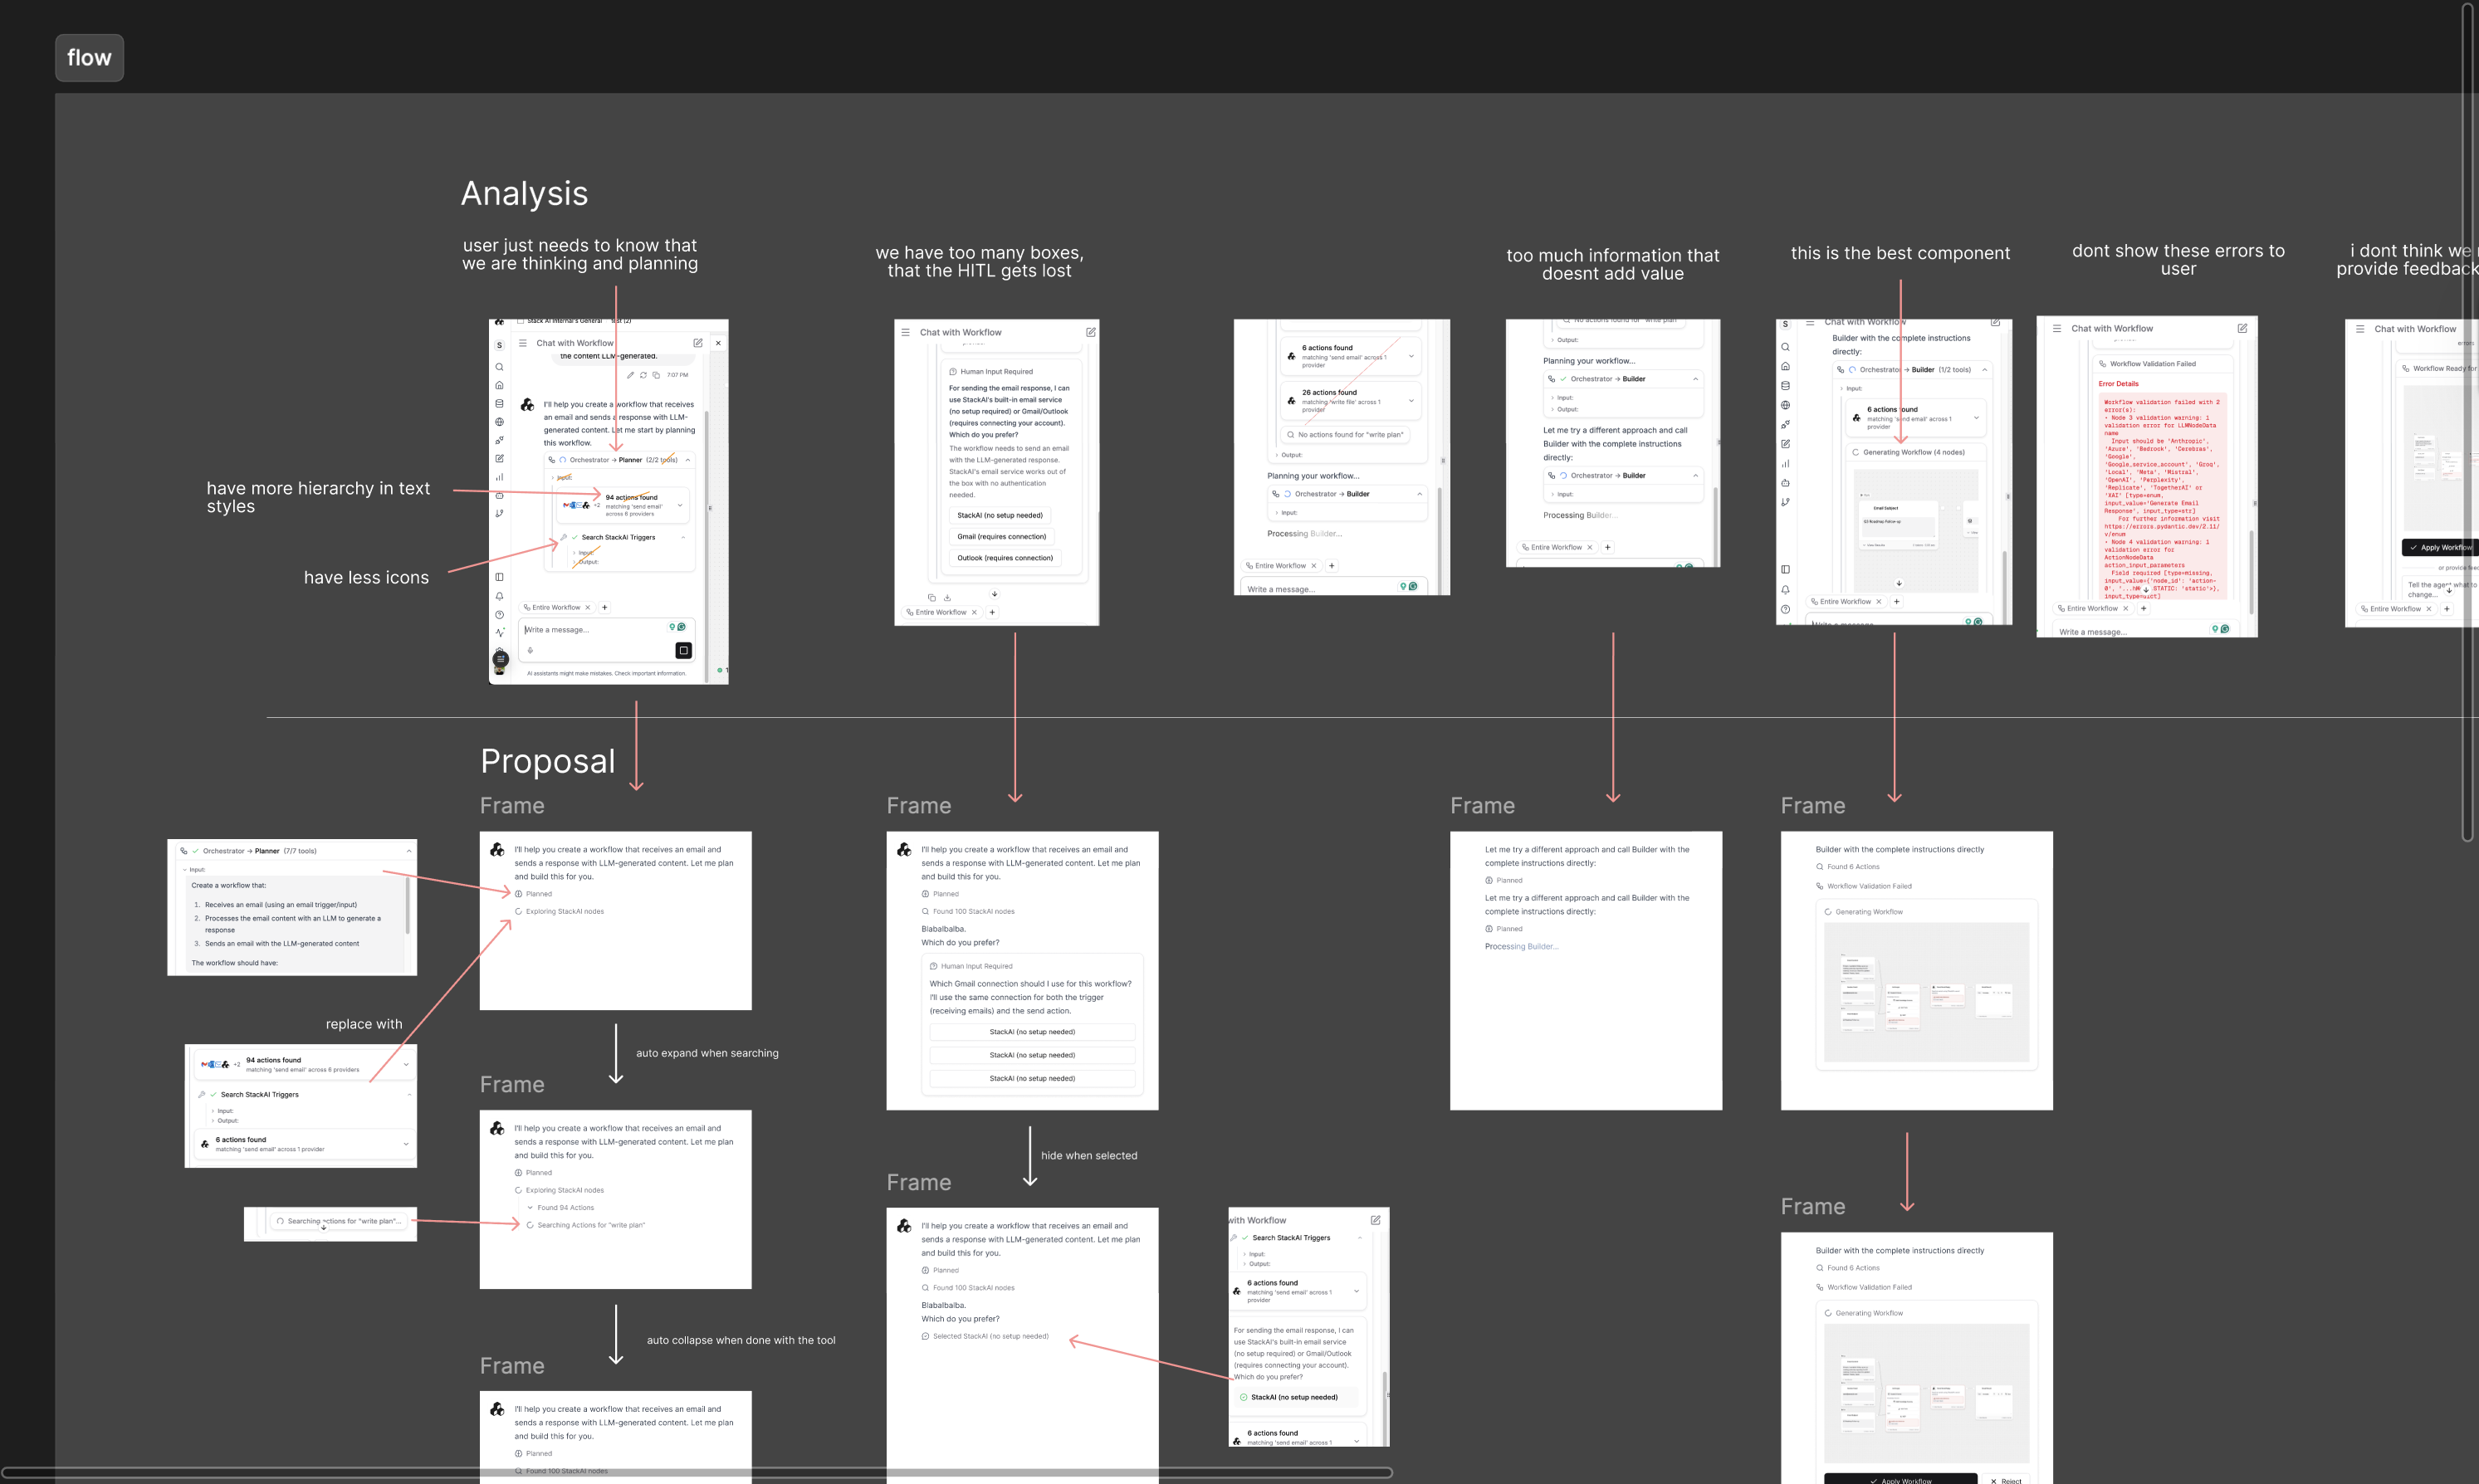This screenshot has height=1484, width=2479.
Task: Remove the 'Entire Workflow' chip below the Human Input card
Action: point(974,612)
